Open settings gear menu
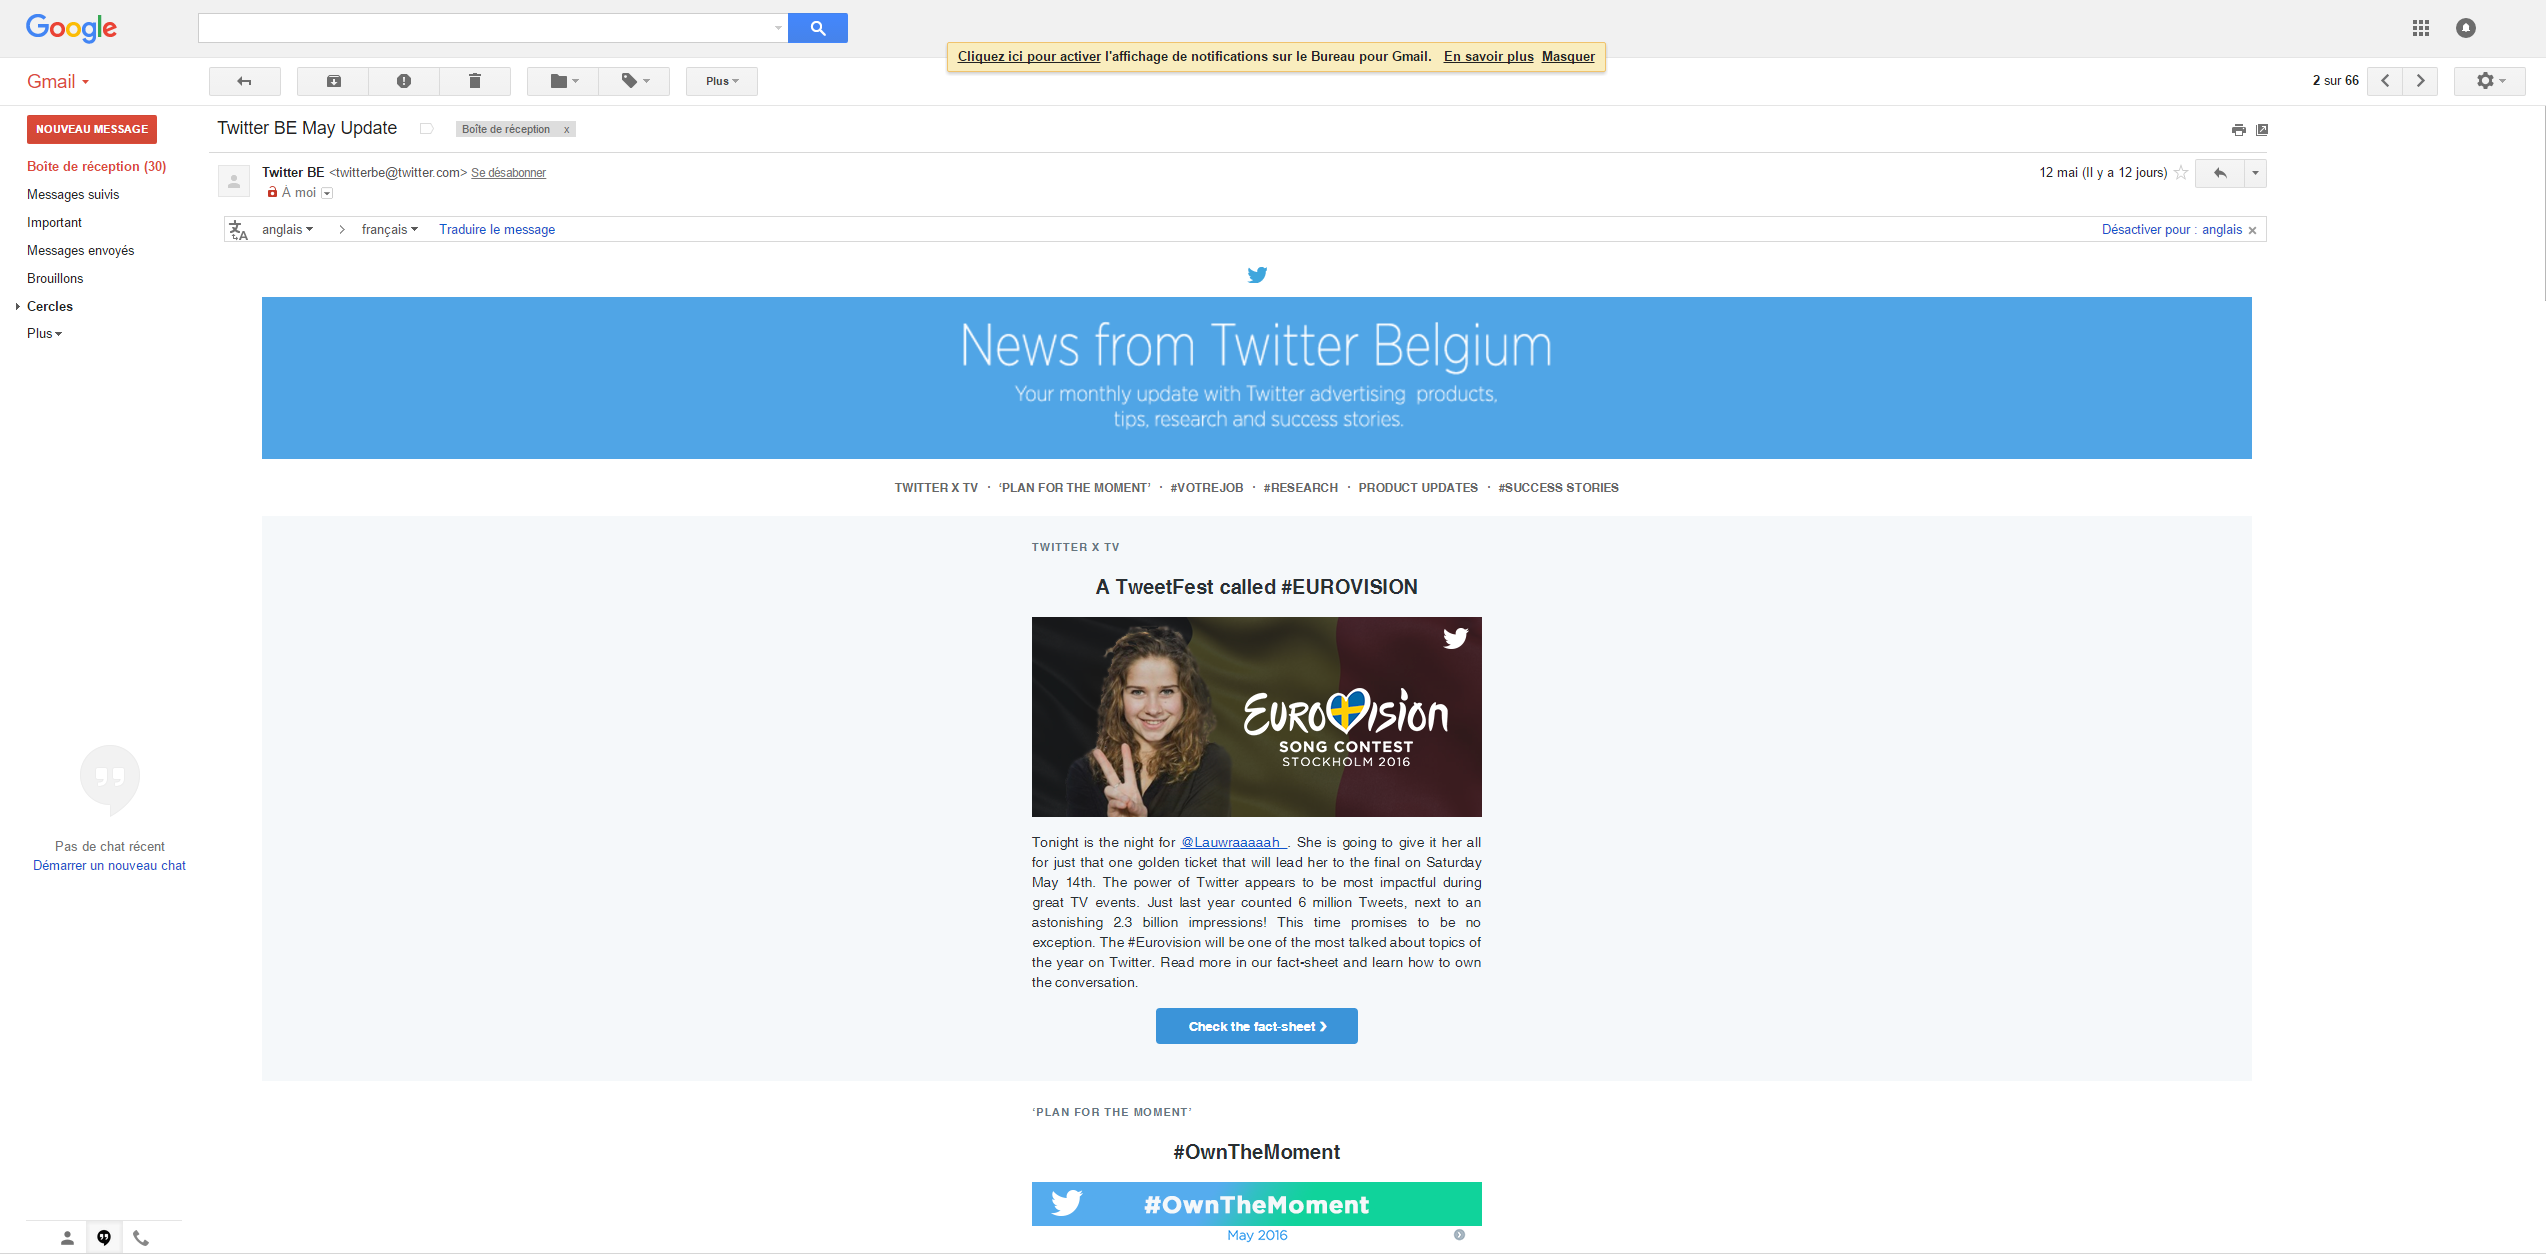This screenshot has height=1254, width=2546. pyautogui.click(x=2490, y=81)
